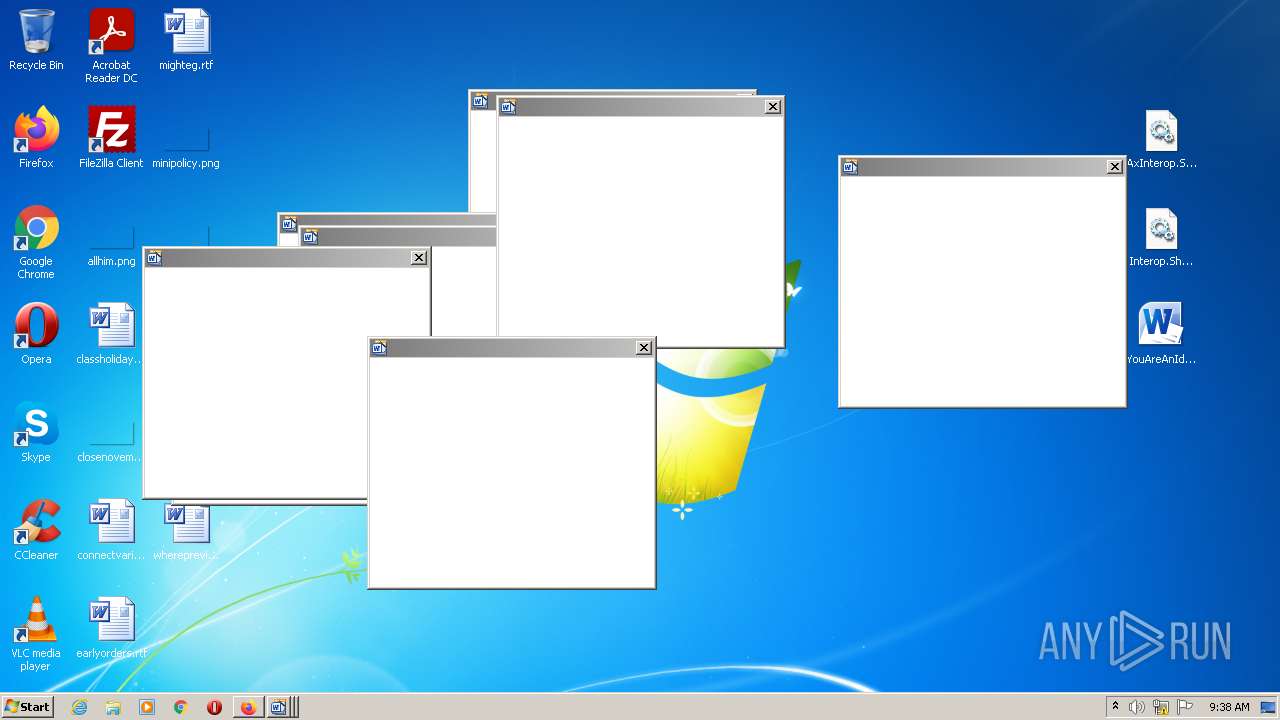This screenshot has height=720, width=1280.
Task: Switch to the Firefox taskbar button
Action: [248, 707]
